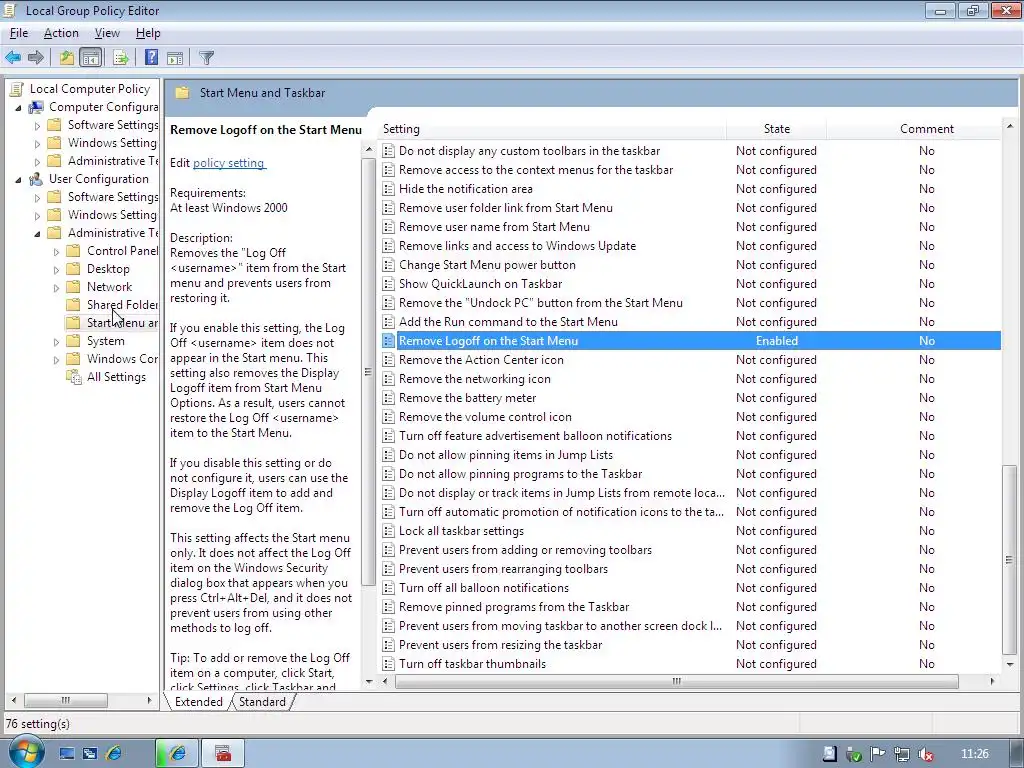This screenshot has width=1024, height=768.
Task: Open the Help toolbar icon
Action: pos(152,57)
